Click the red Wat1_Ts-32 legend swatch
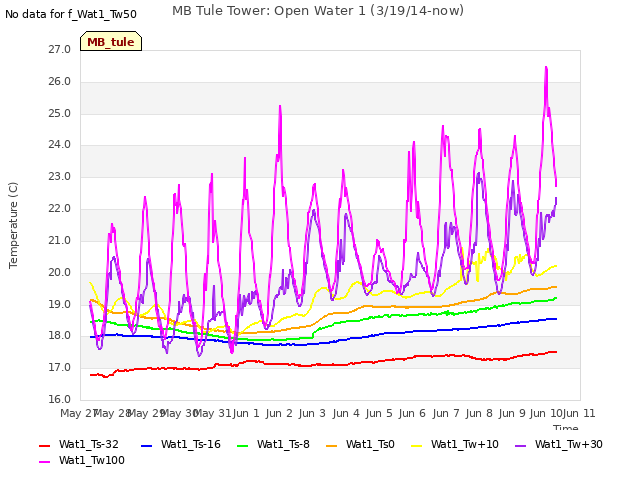 [x=44, y=445]
